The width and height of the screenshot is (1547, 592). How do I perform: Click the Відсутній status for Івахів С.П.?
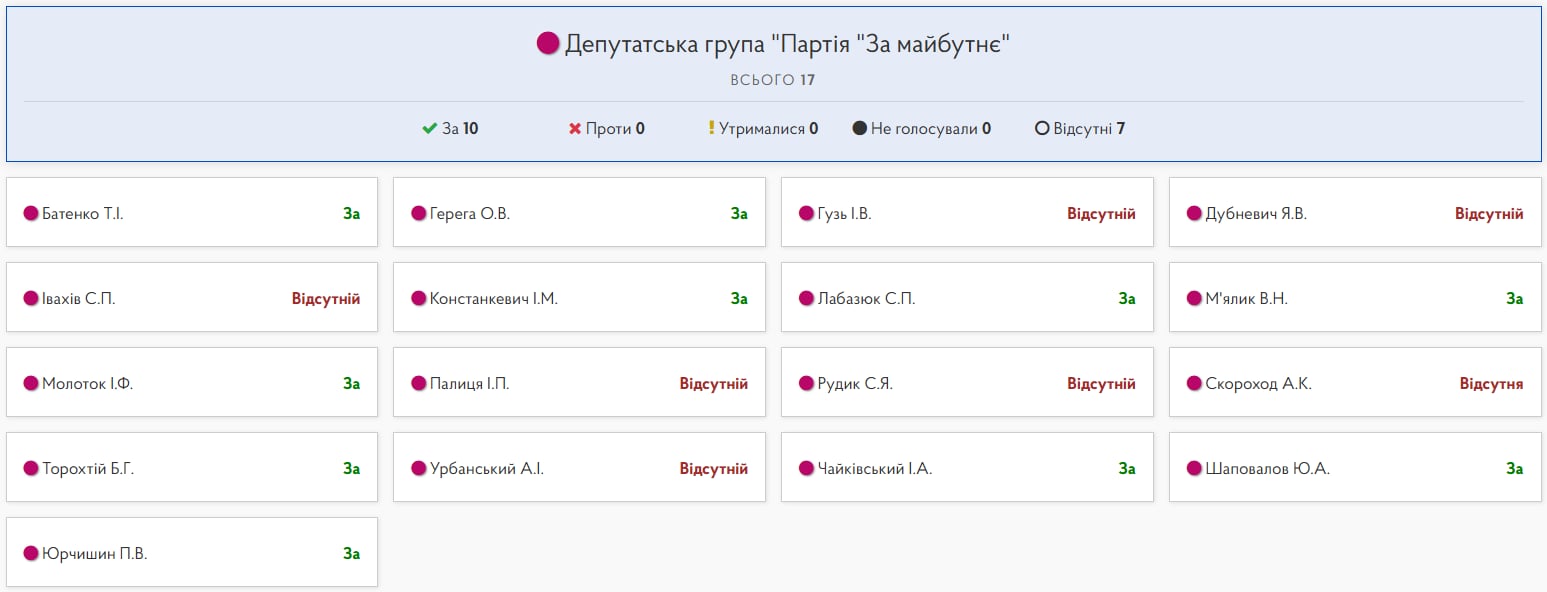pos(325,299)
